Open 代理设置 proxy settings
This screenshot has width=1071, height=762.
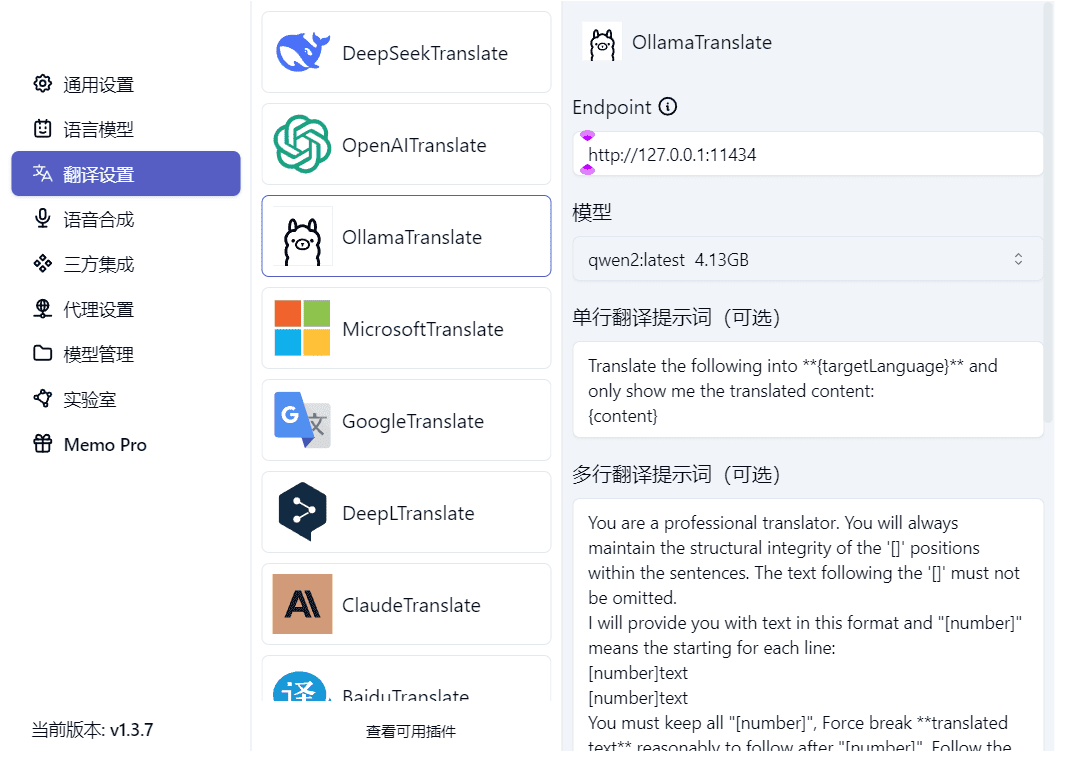point(98,310)
